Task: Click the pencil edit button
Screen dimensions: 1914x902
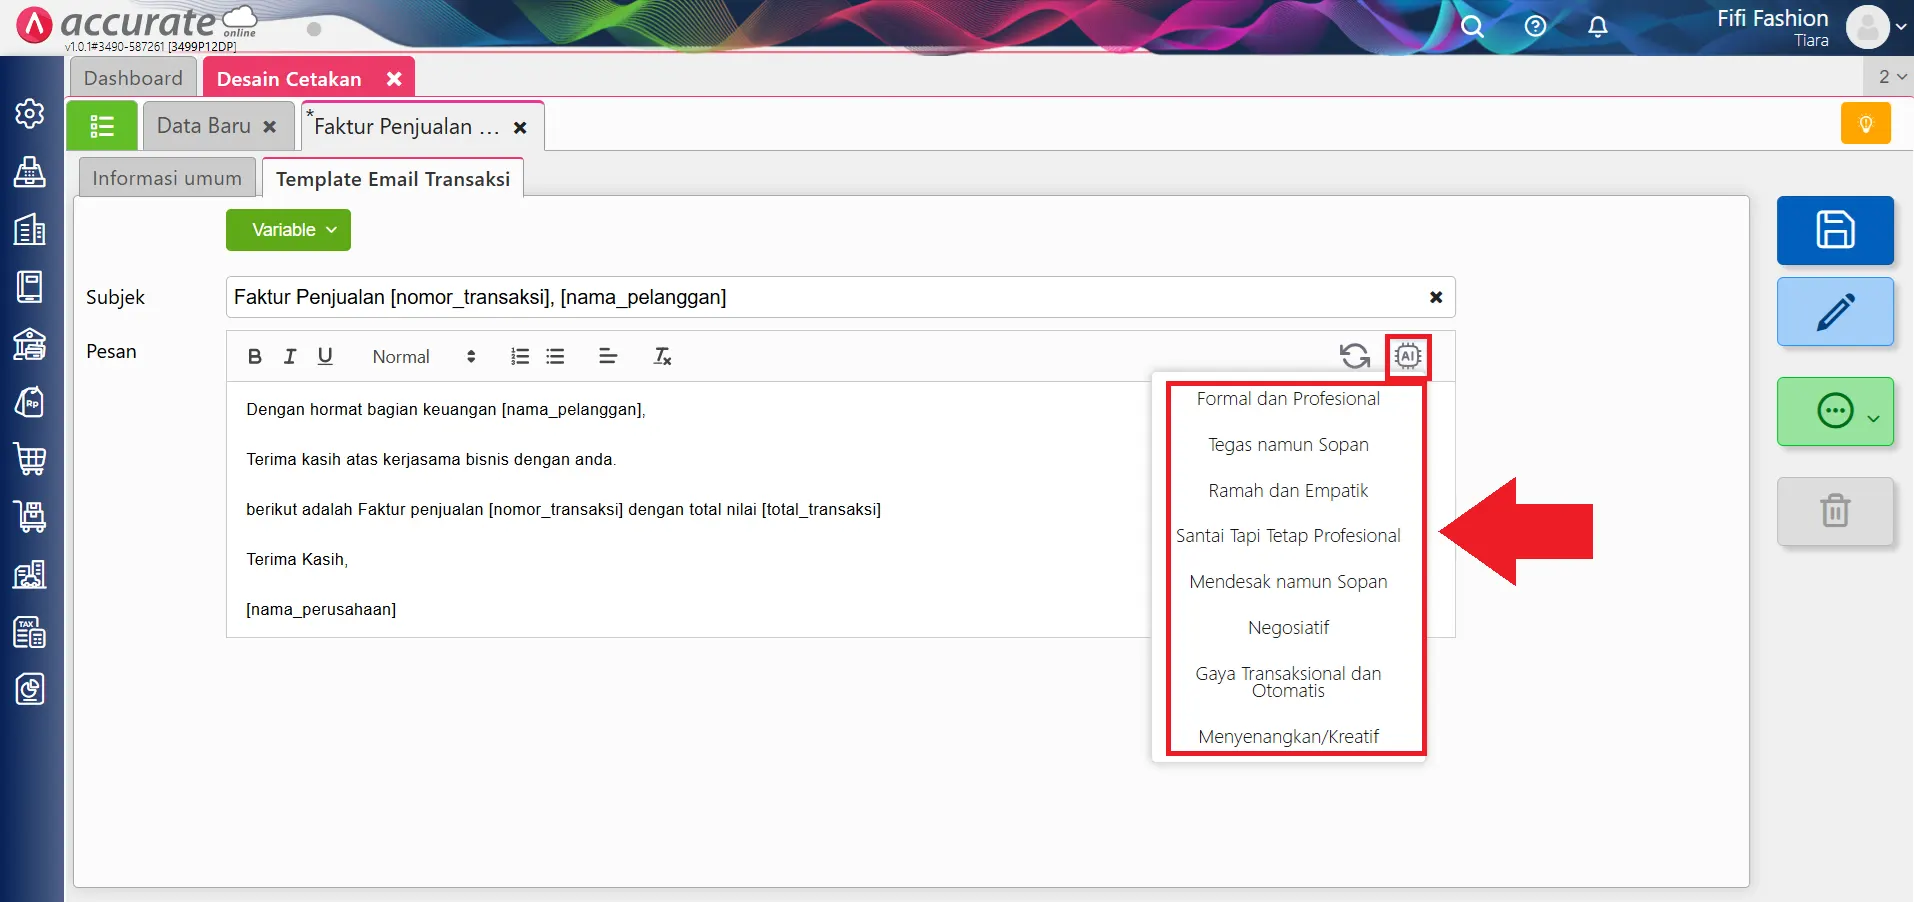Action: pyautogui.click(x=1835, y=311)
